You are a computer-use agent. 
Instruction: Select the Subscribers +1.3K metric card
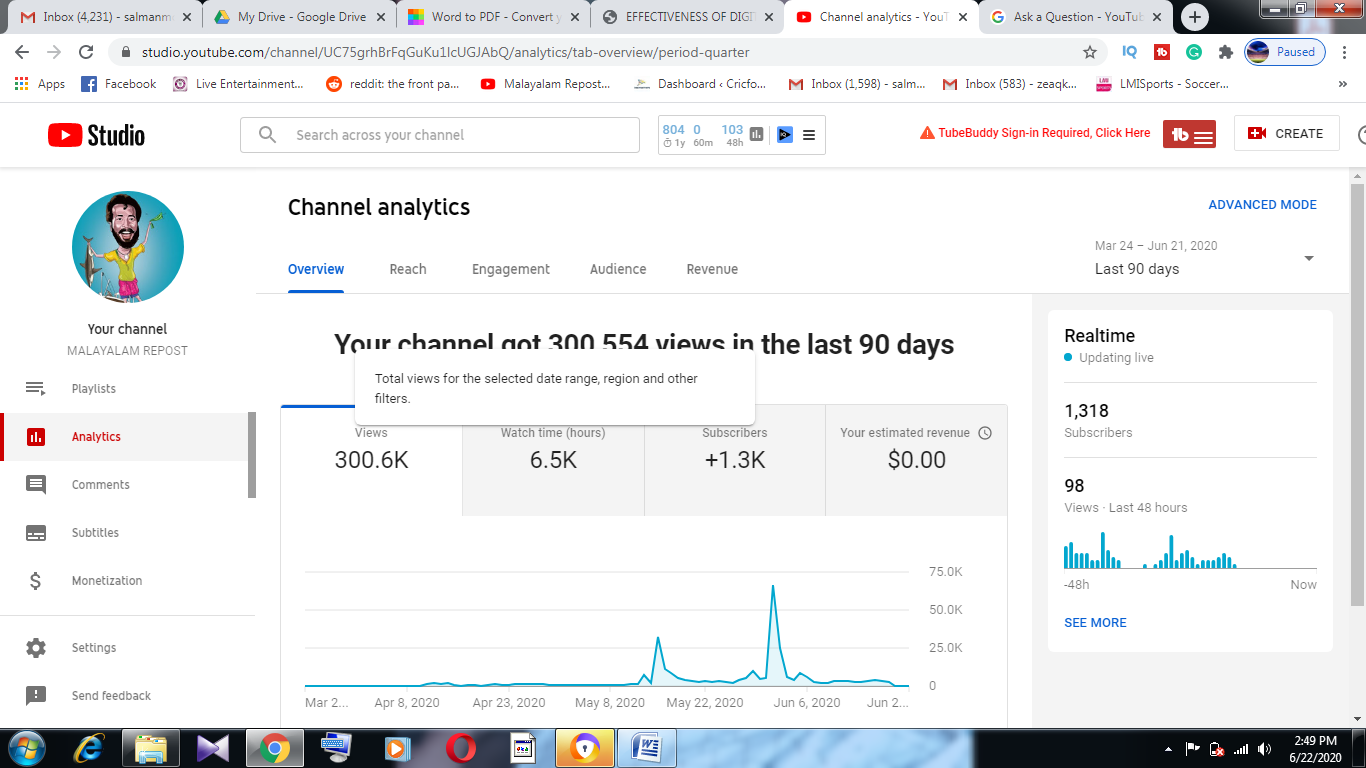(x=735, y=460)
